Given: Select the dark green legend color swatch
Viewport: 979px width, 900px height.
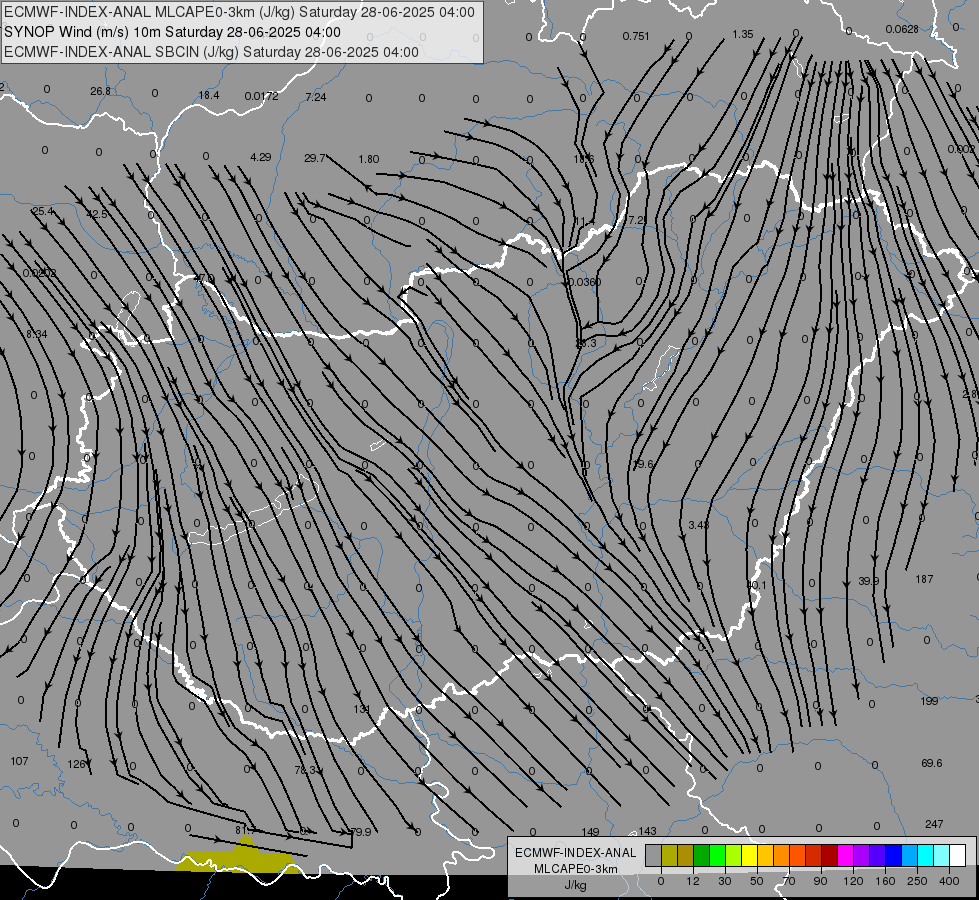Looking at the screenshot, I should [701, 855].
